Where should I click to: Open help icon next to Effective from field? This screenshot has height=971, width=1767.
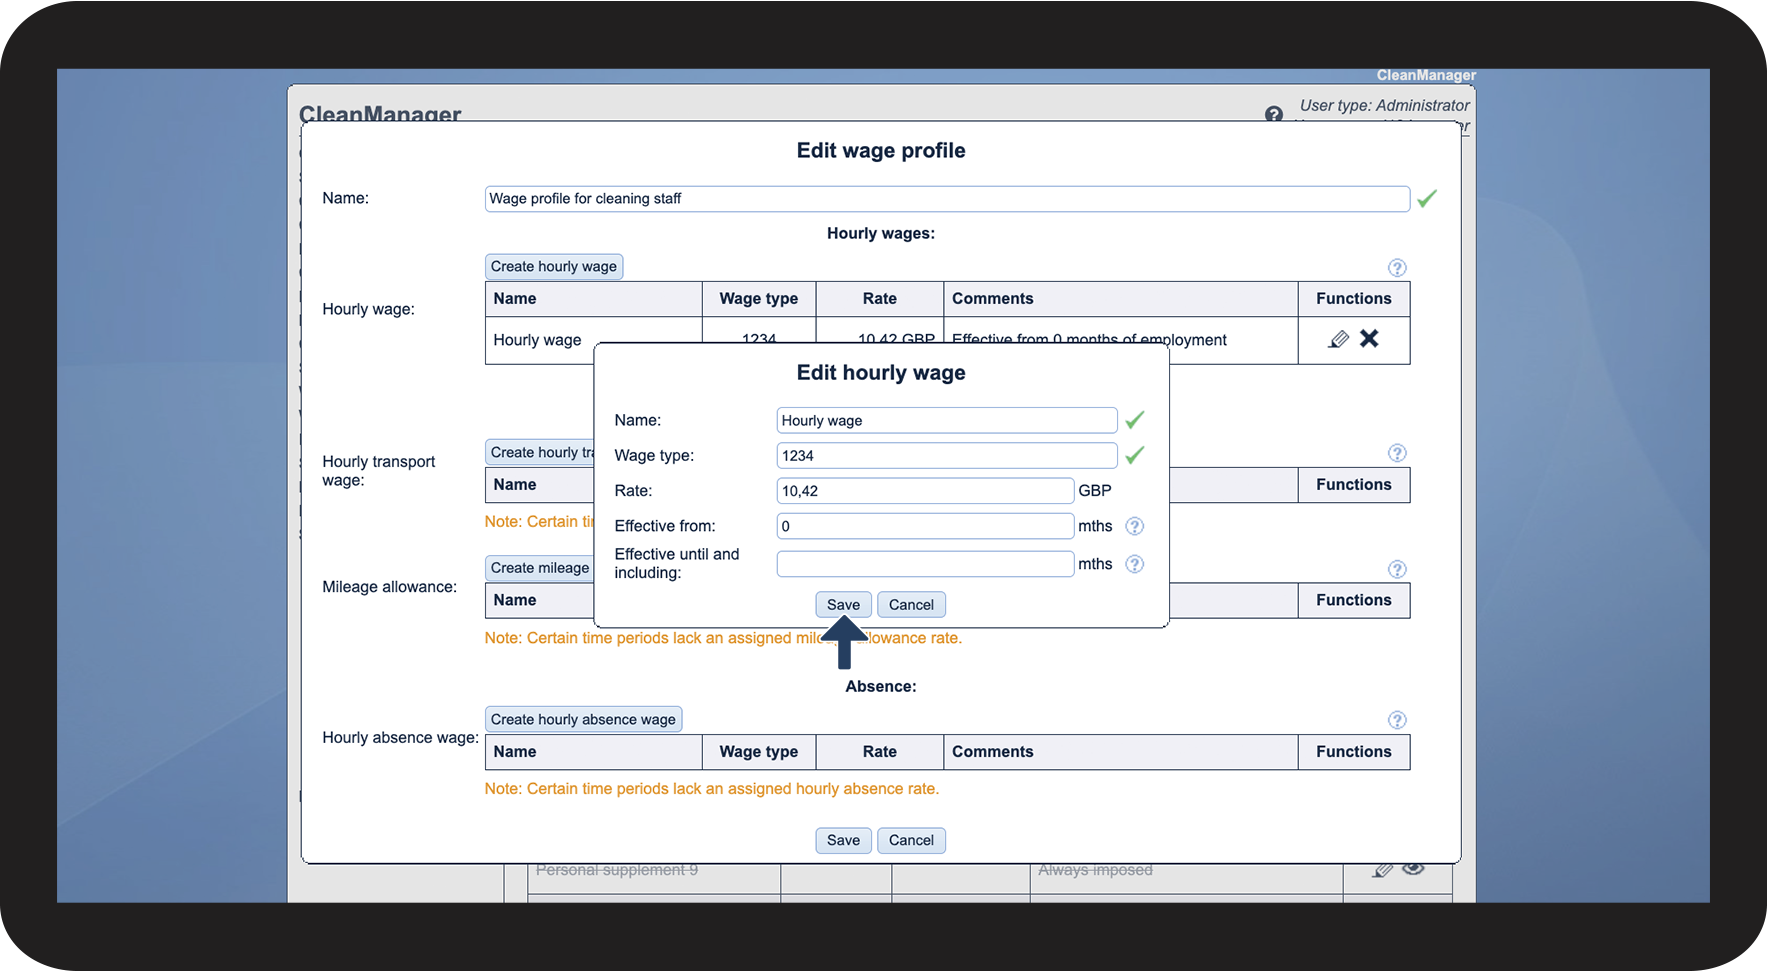[1134, 526]
